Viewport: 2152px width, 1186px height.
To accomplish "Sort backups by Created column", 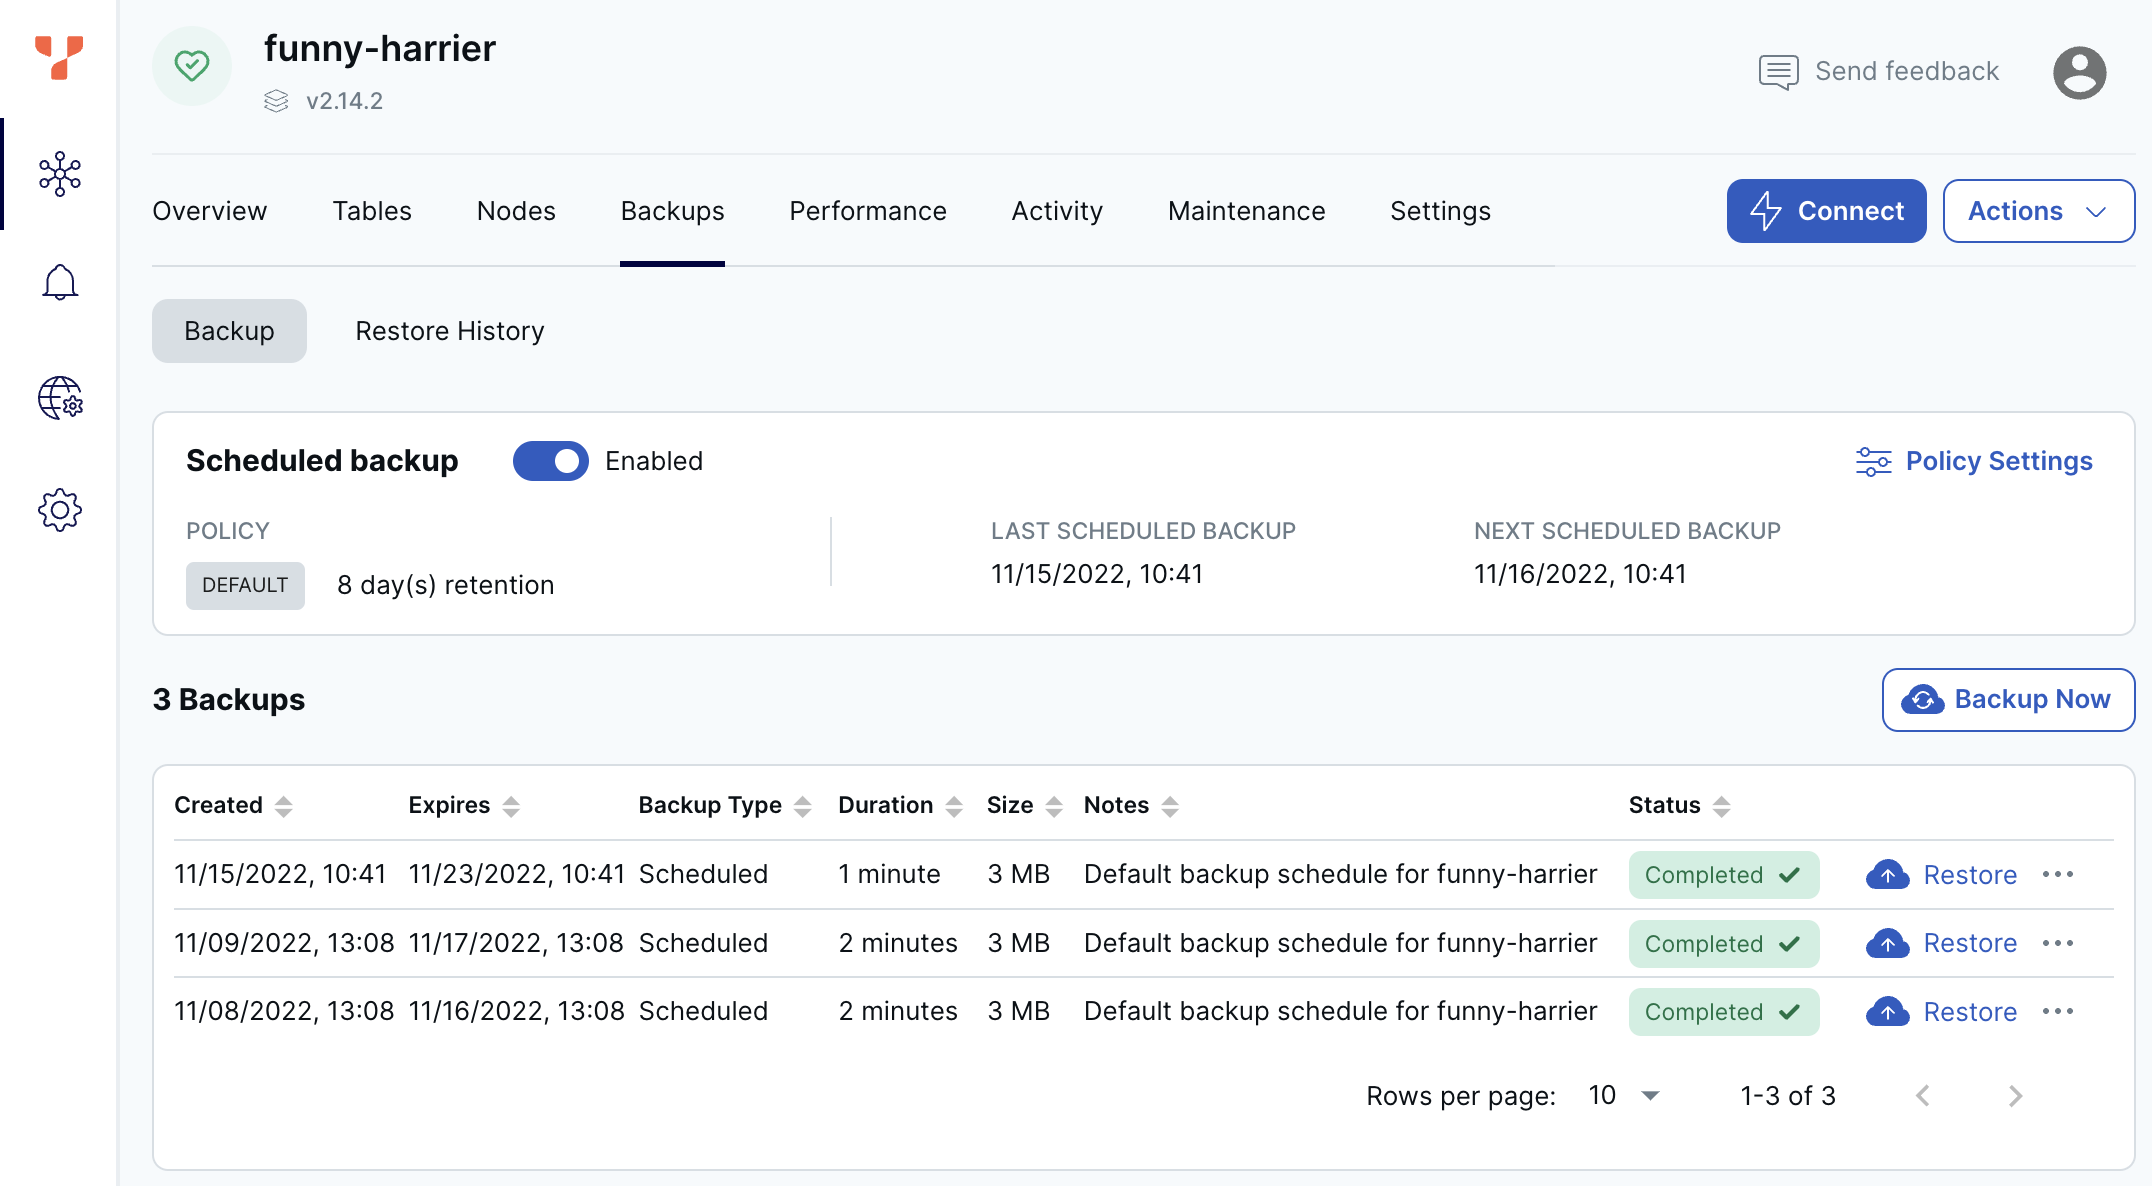I will pos(283,806).
